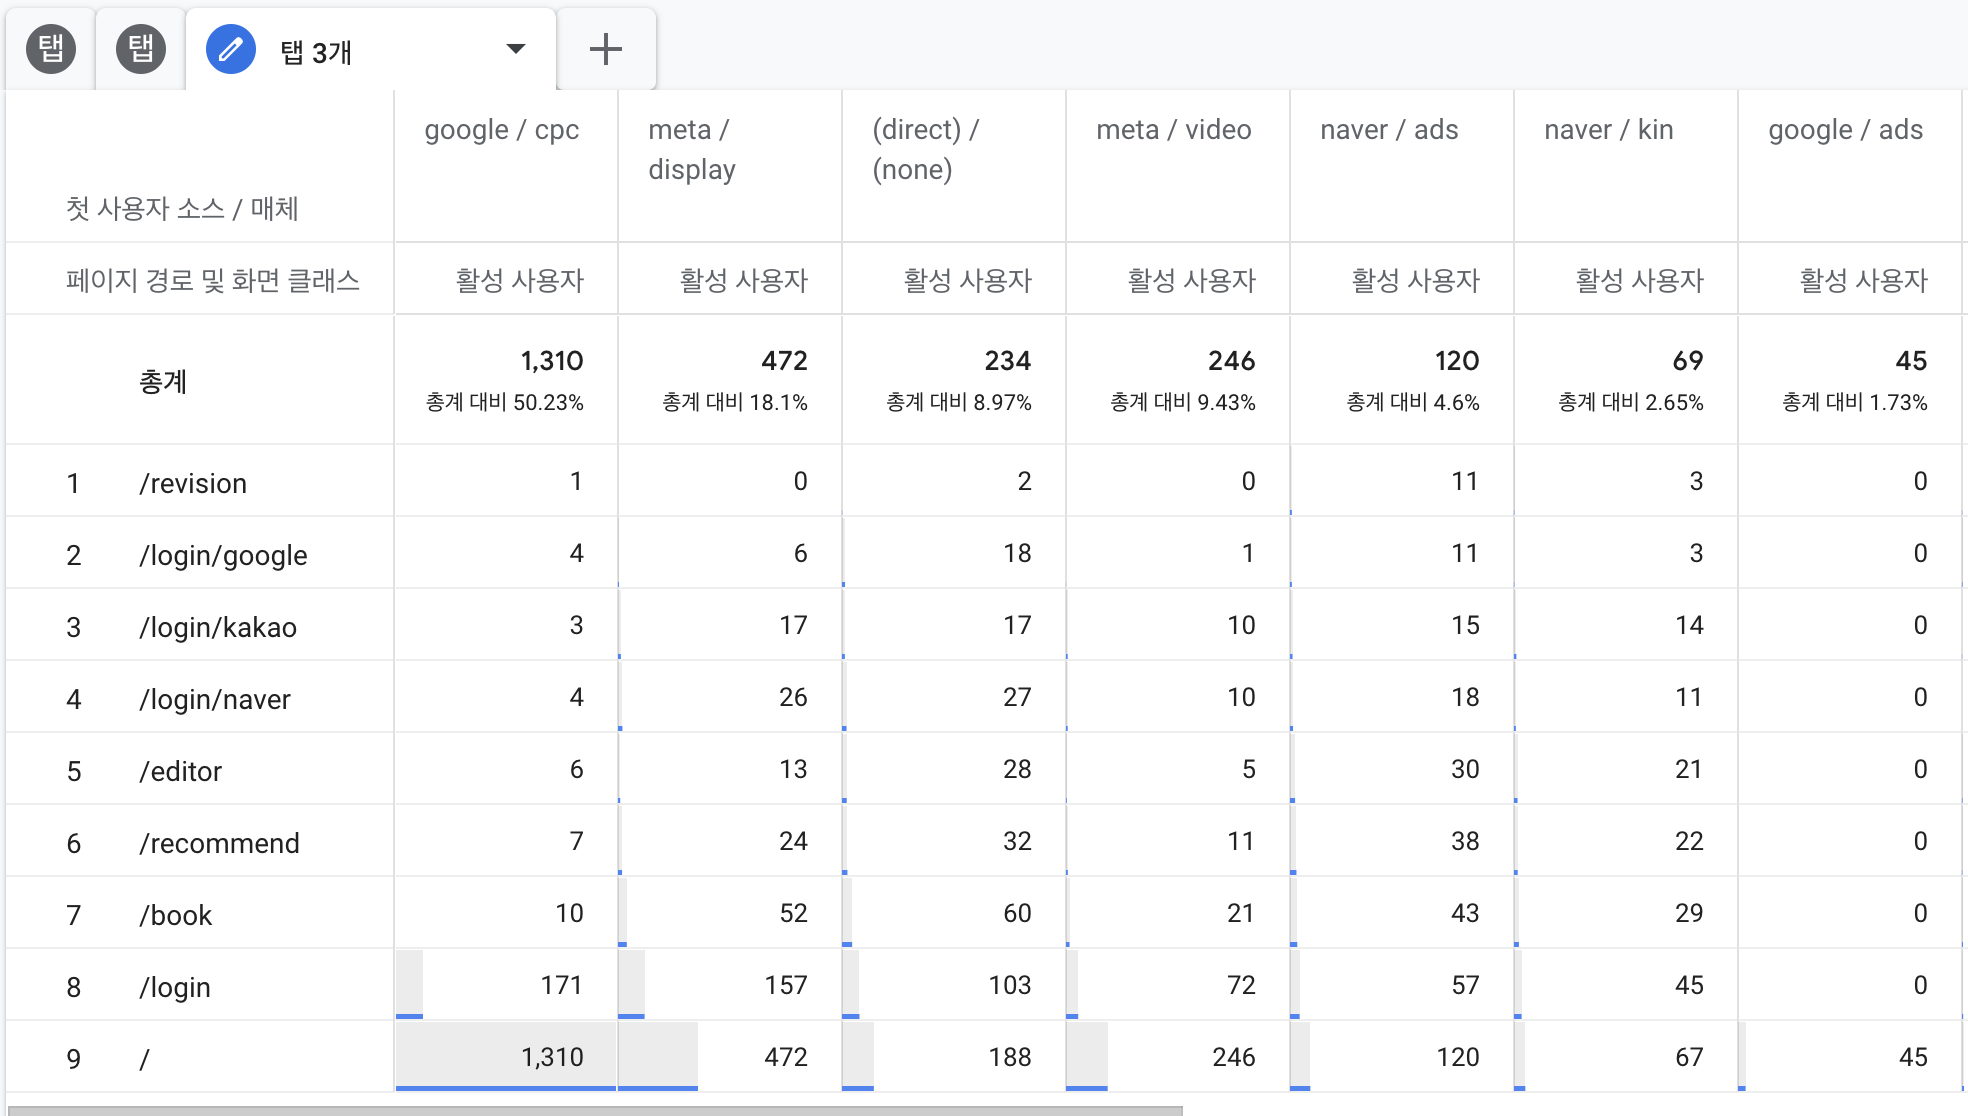Select the '/login/kakao' page path row
Viewport: 1968px width, 1116px height.
click(x=218, y=627)
